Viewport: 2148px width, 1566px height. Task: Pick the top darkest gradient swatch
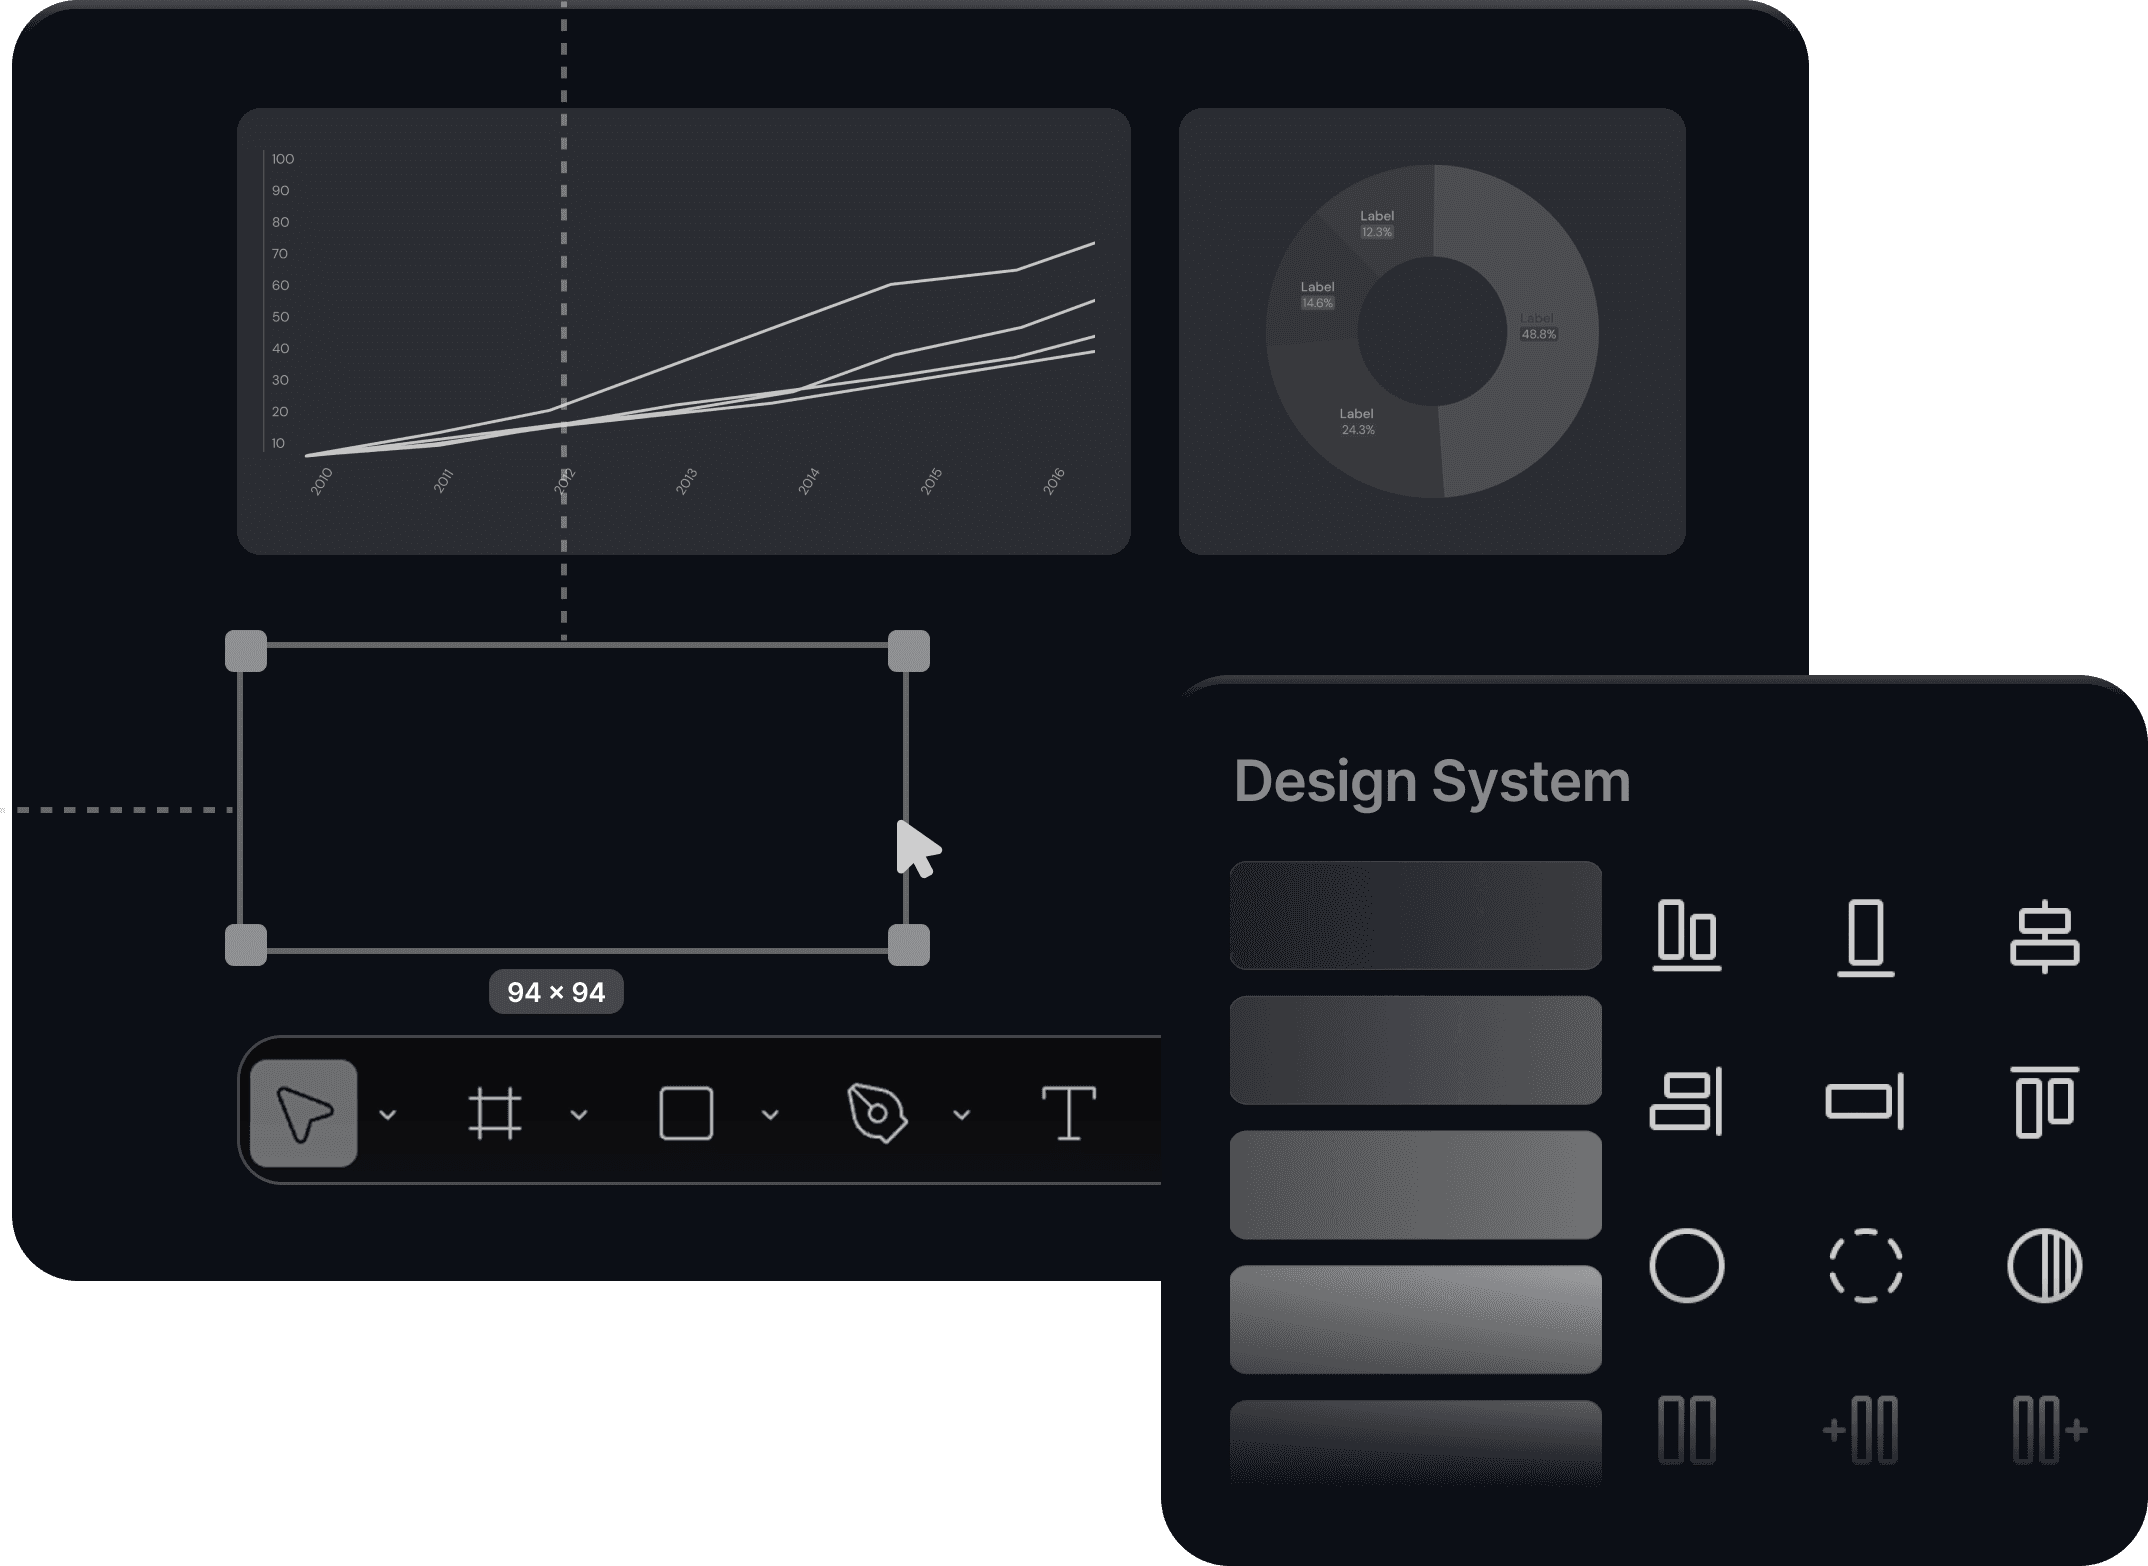click(1415, 915)
